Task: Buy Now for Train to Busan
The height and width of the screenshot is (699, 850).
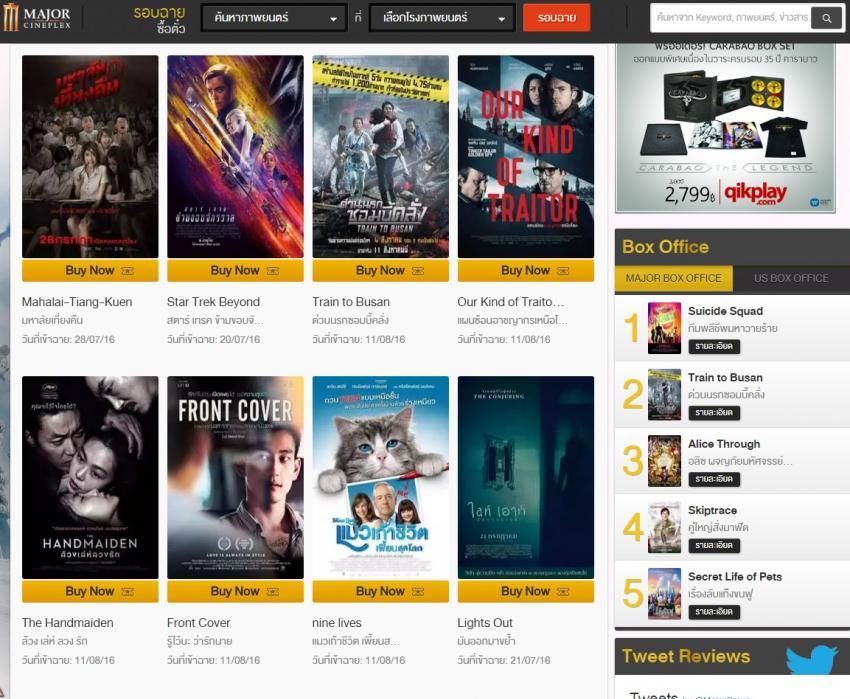Action: tap(381, 270)
